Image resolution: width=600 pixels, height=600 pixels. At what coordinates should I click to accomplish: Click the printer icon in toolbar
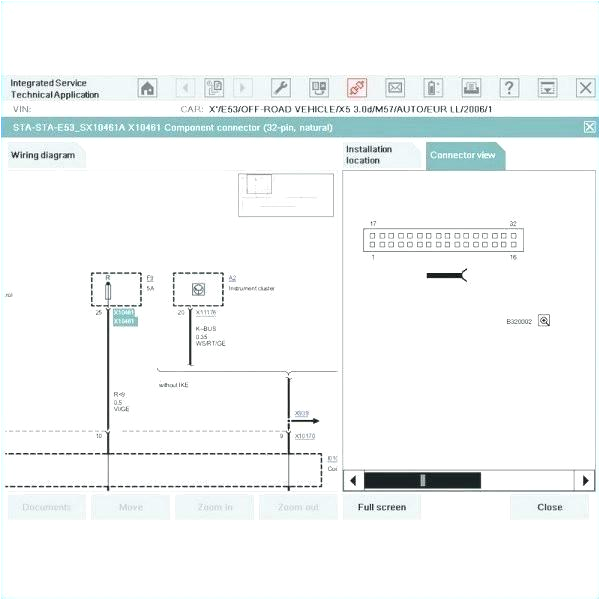coord(471,88)
